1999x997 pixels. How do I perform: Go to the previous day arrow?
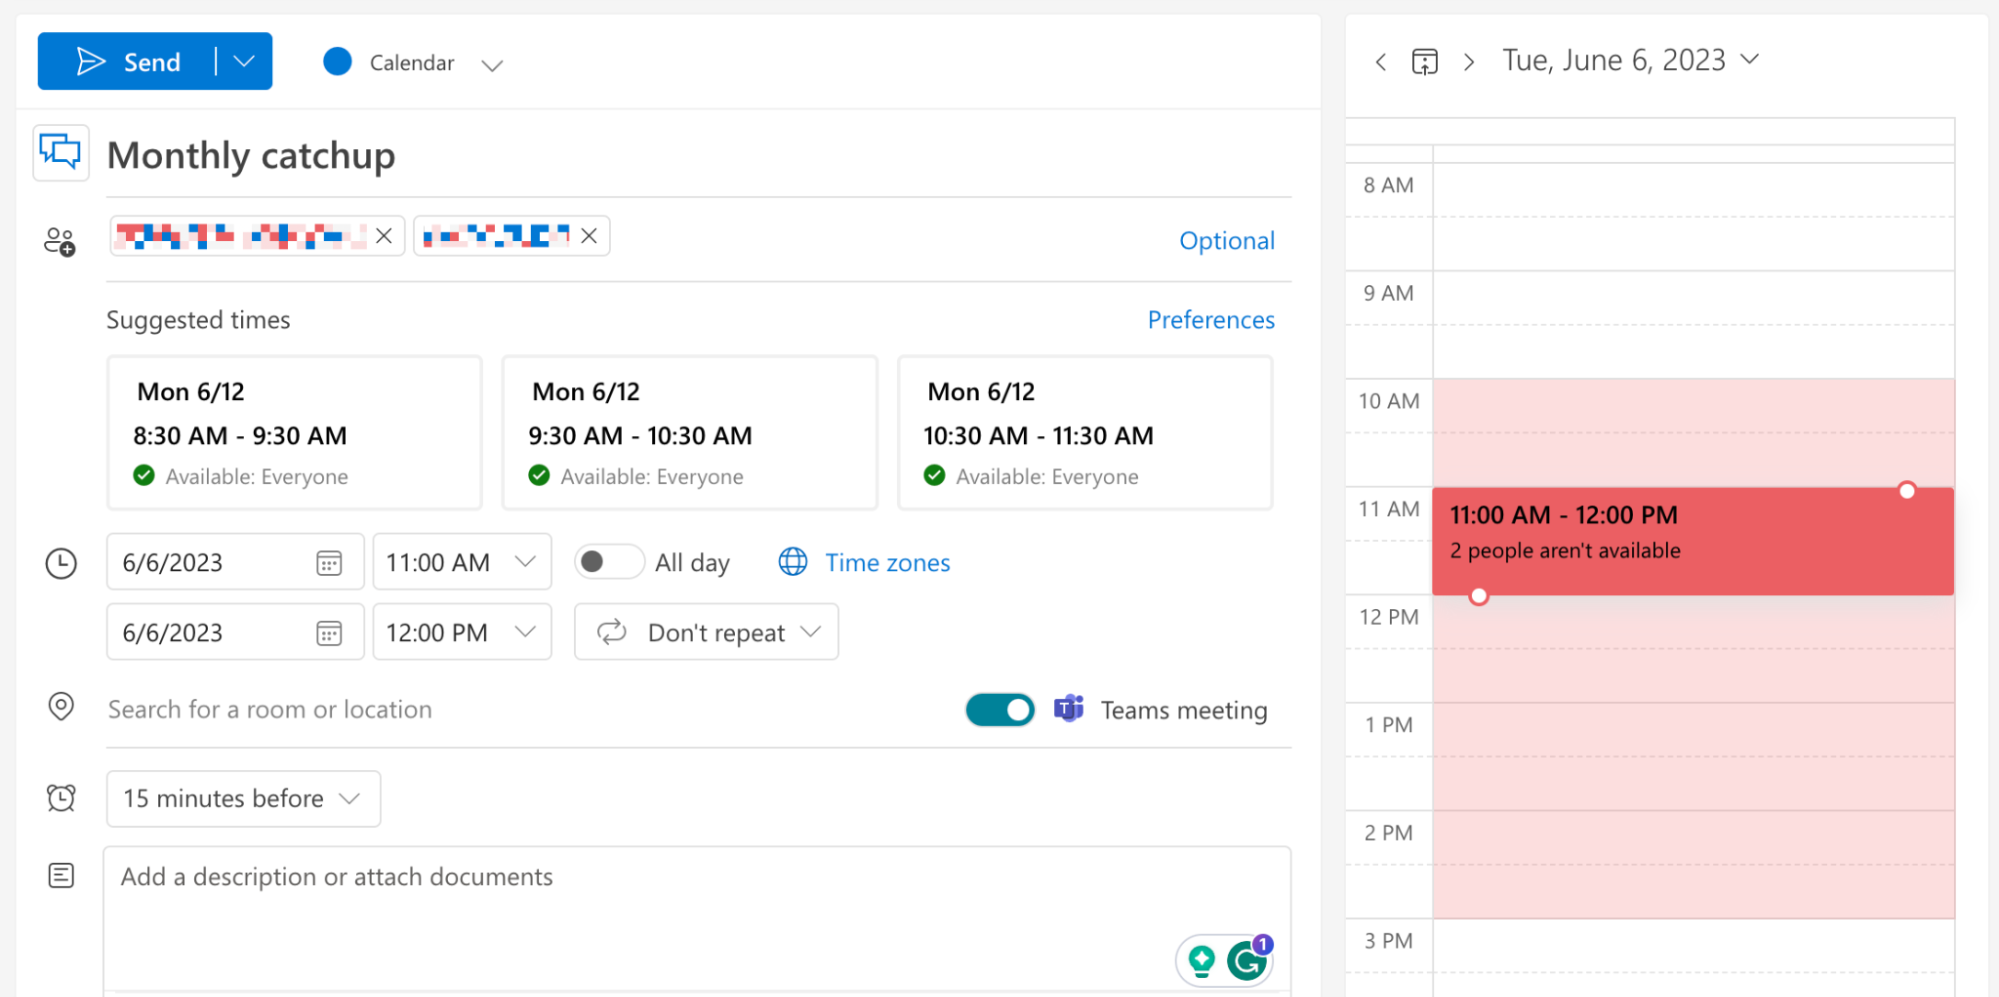(1381, 62)
